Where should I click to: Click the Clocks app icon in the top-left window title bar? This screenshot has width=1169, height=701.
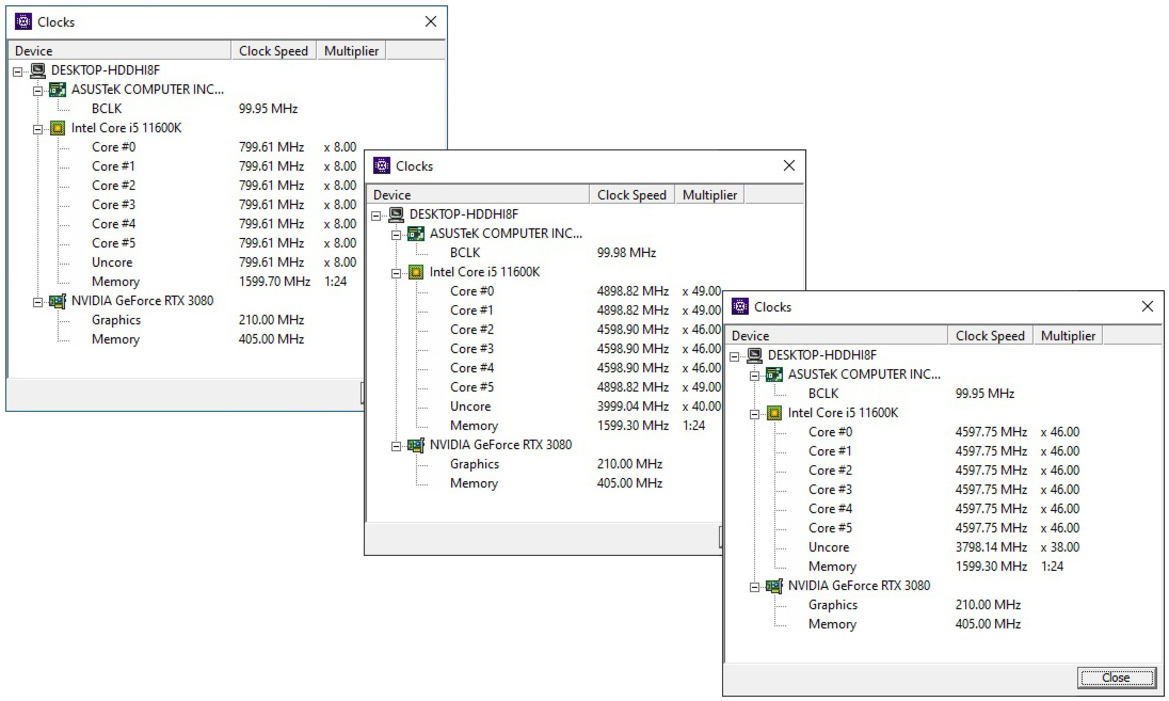pyautogui.click(x=23, y=22)
